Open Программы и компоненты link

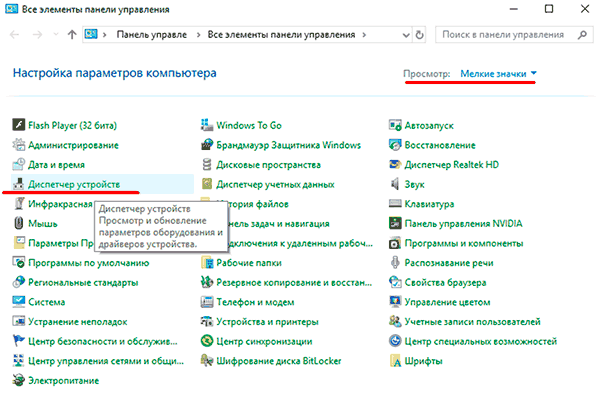coord(464,243)
